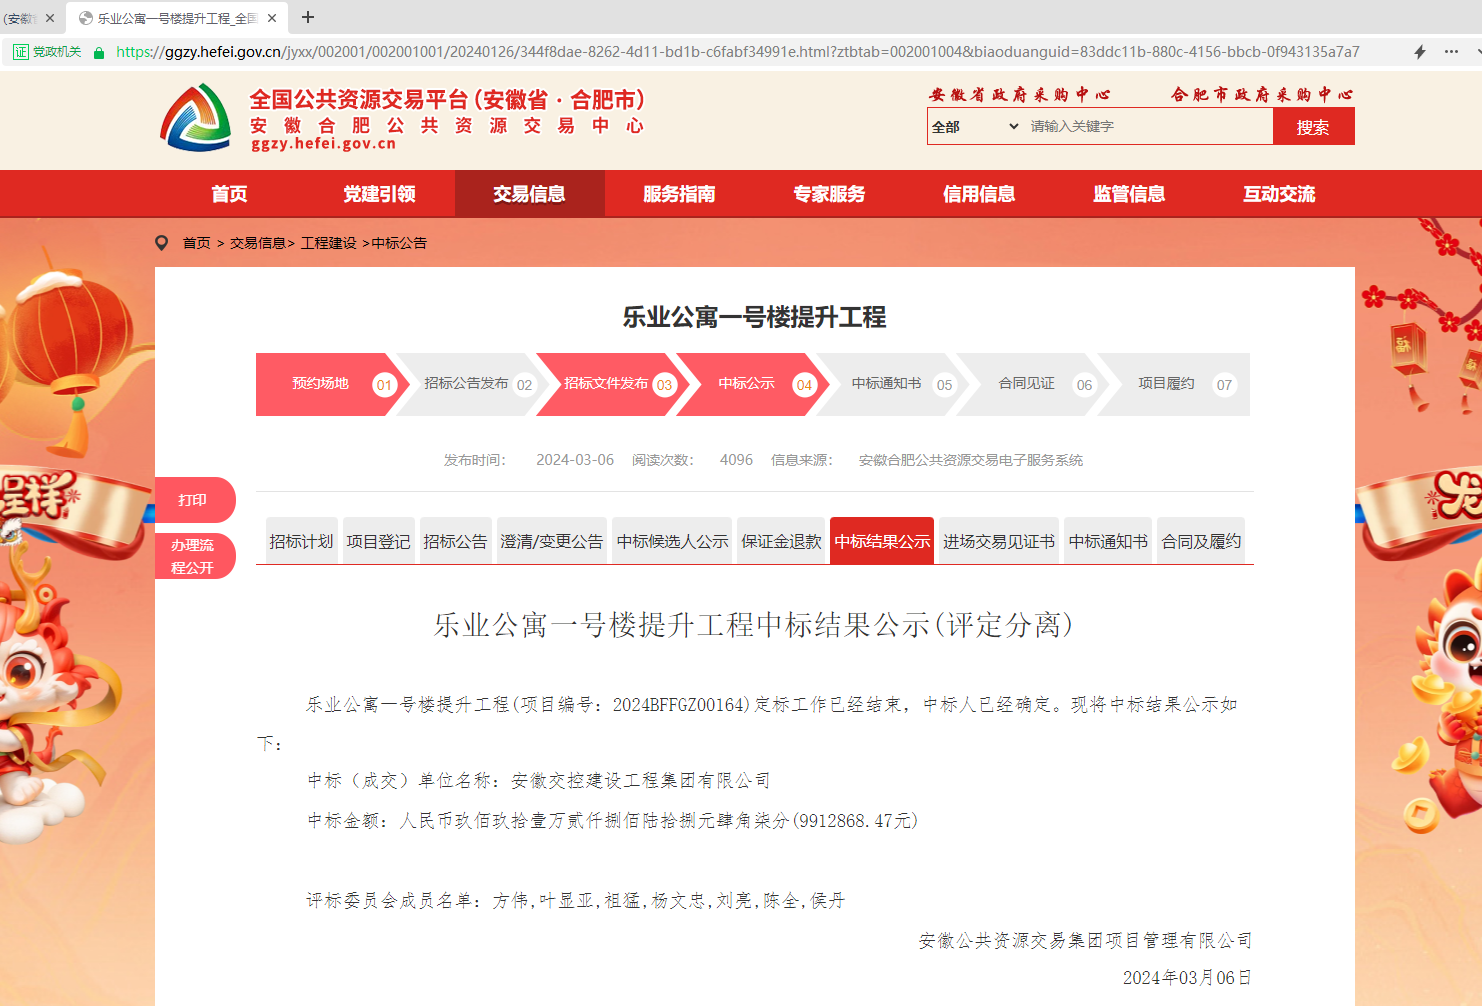Click the 打印 print button
The width and height of the screenshot is (1482, 1006).
(x=194, y=499)
